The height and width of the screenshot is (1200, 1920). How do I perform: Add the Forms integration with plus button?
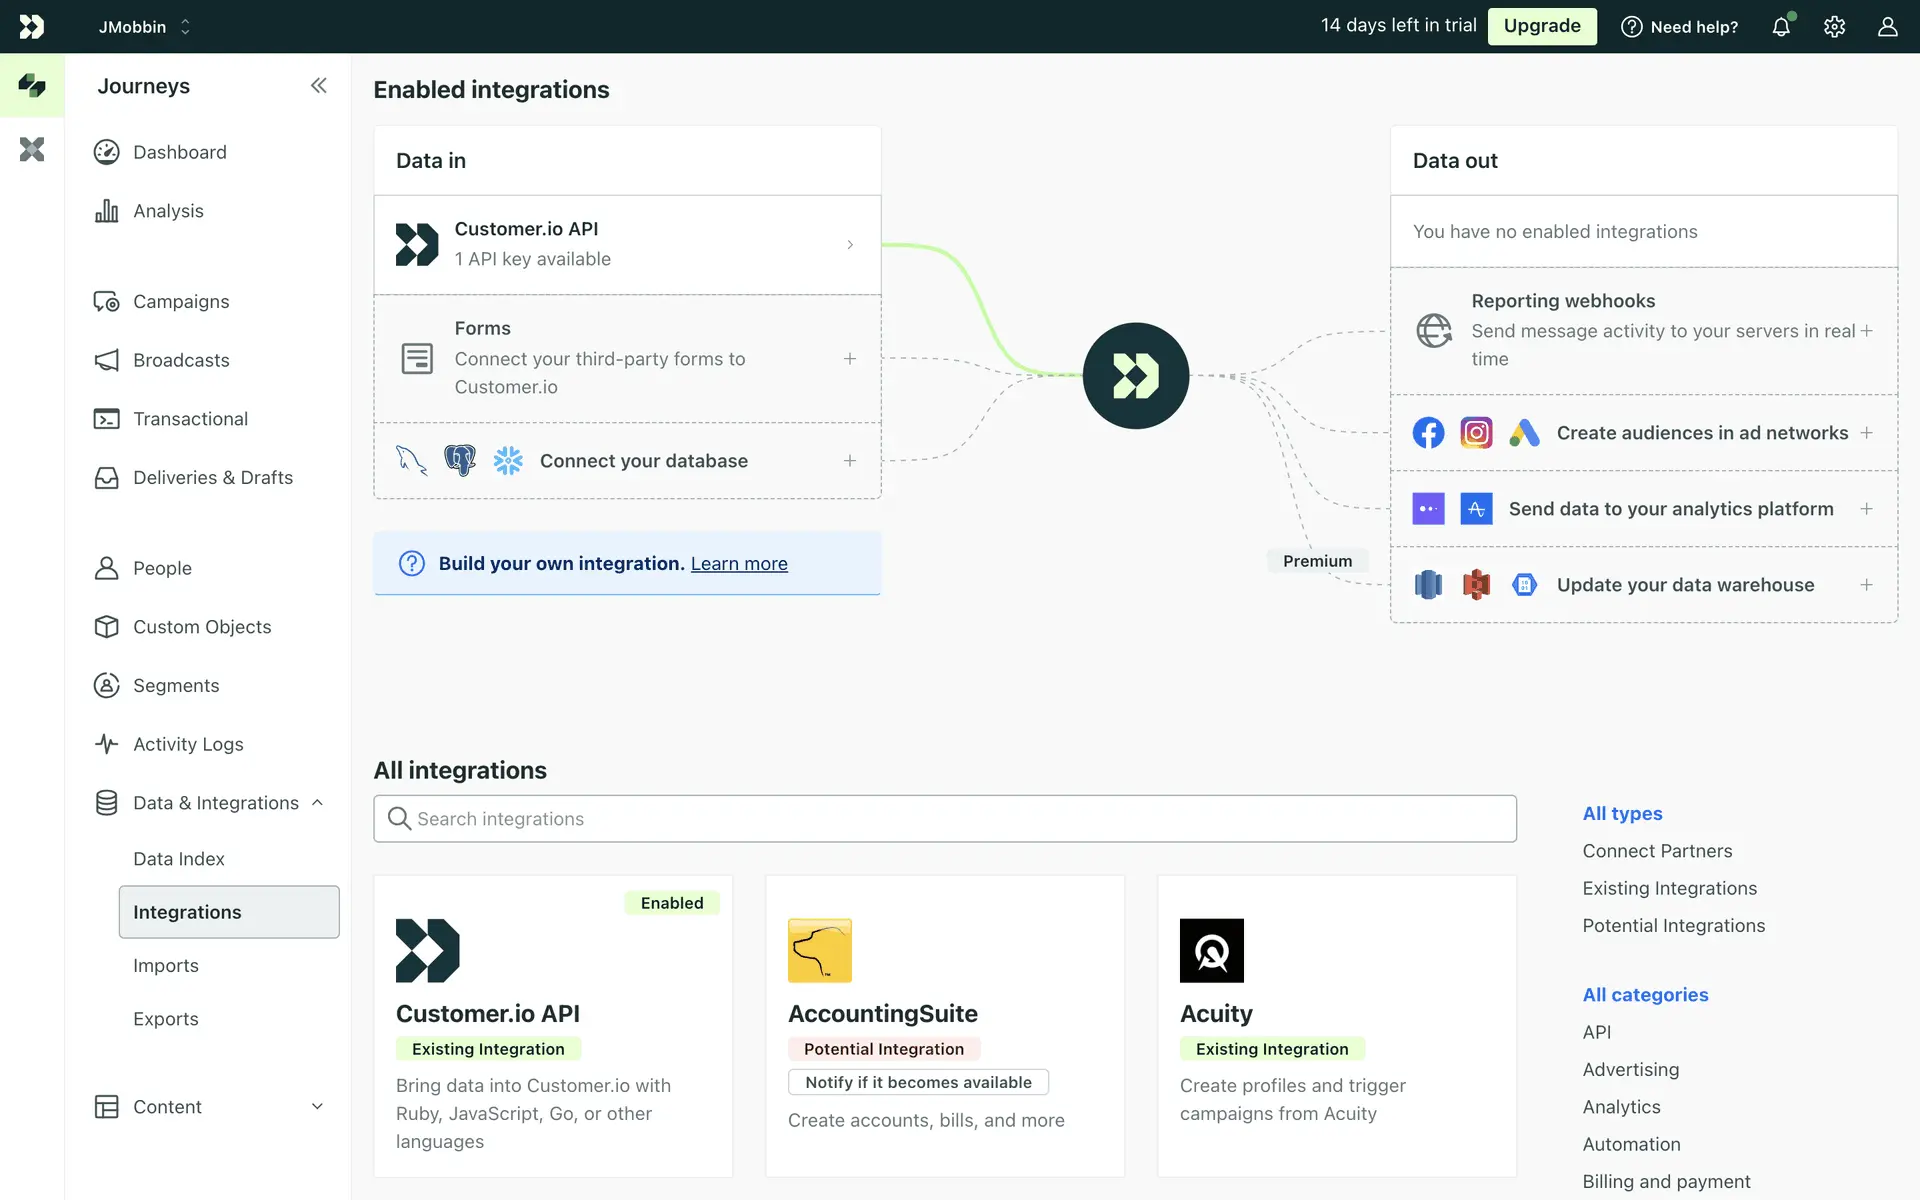(849, 358)
